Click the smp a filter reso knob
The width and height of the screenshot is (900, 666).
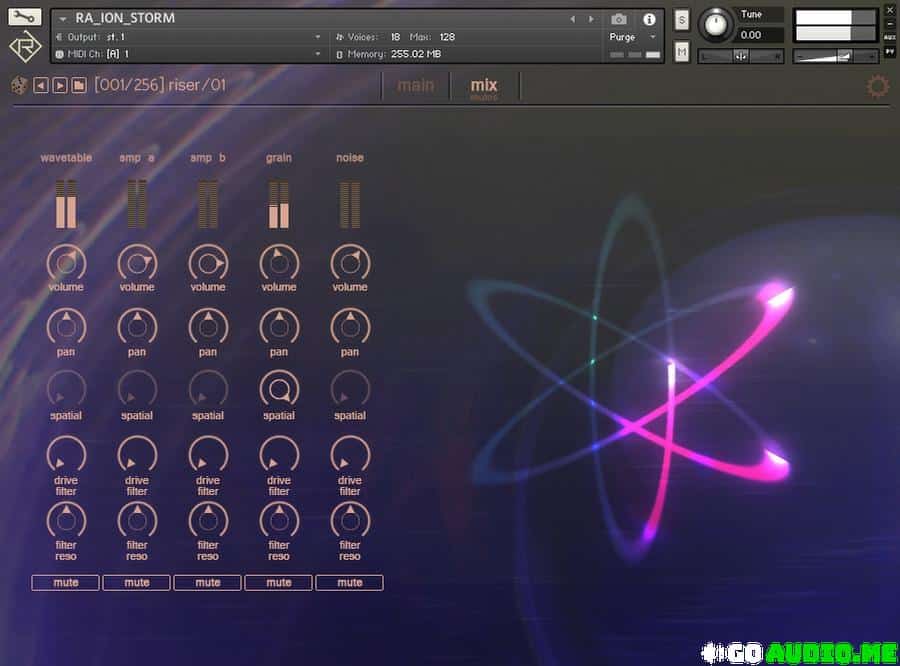[x=137, y=521]
